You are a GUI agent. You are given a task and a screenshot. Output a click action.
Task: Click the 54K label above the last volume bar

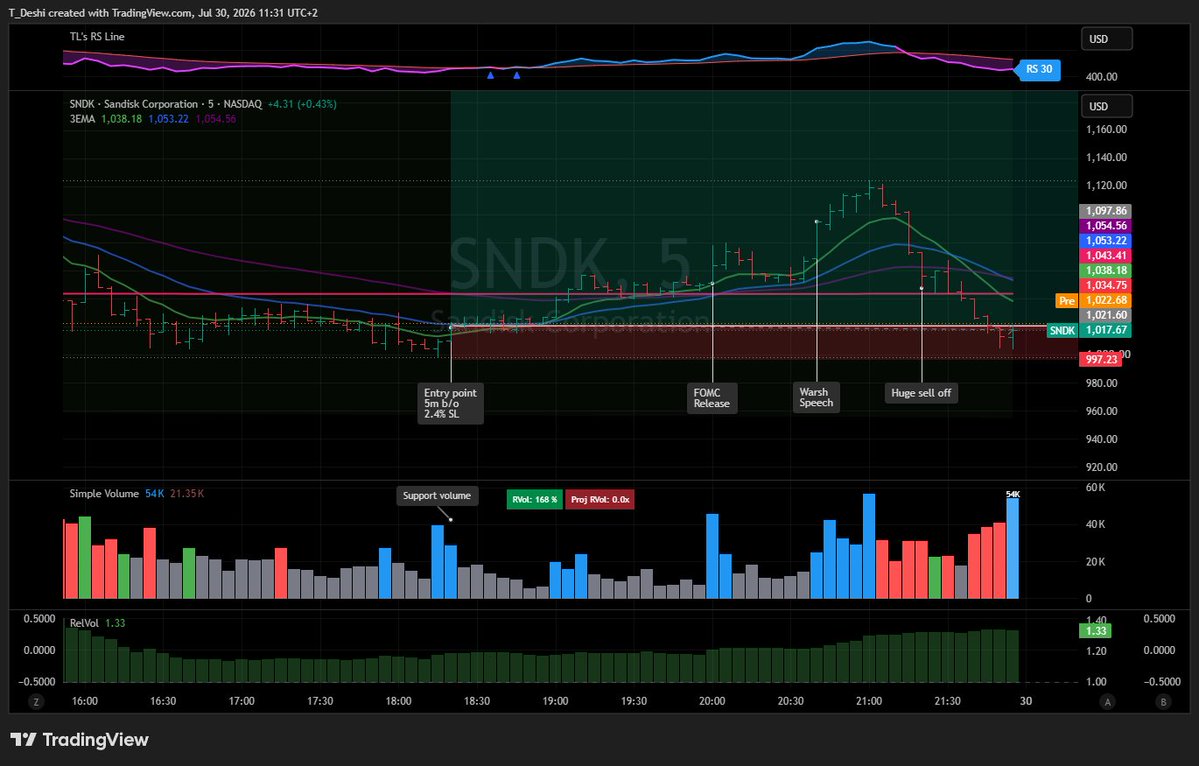(1012, 495)
